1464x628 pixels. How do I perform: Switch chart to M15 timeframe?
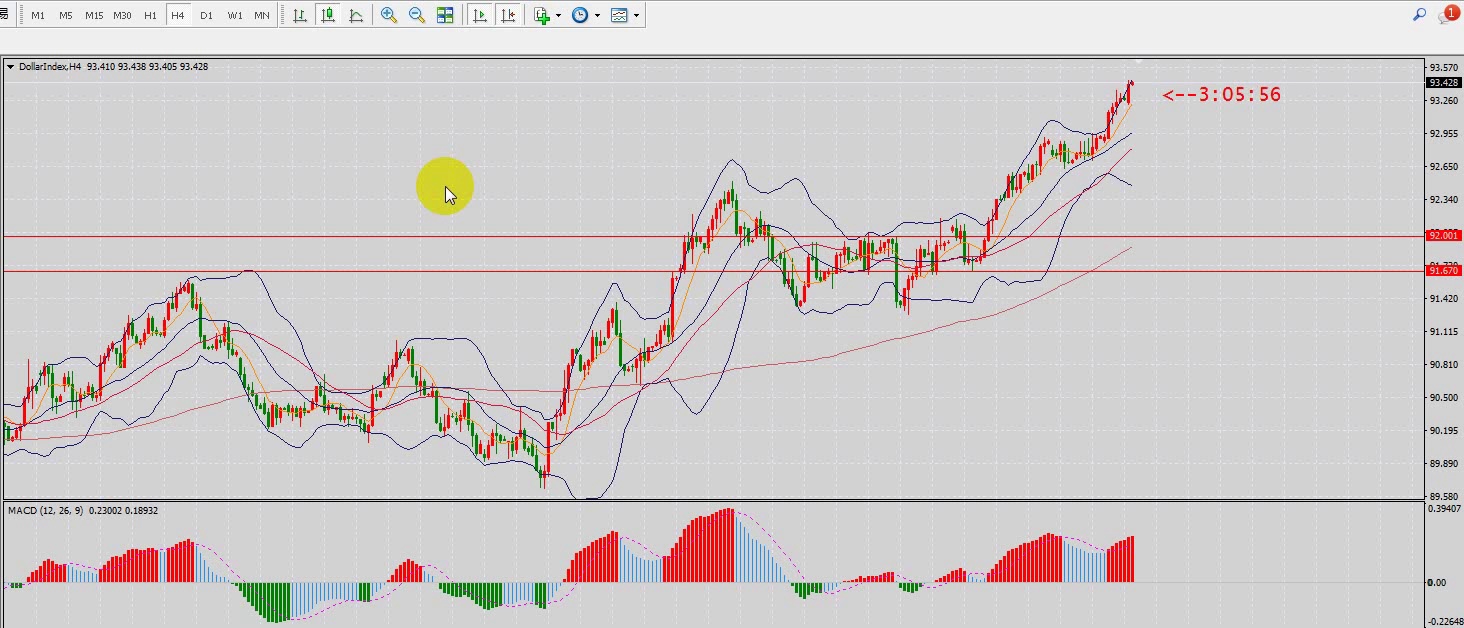click(94, 15)
